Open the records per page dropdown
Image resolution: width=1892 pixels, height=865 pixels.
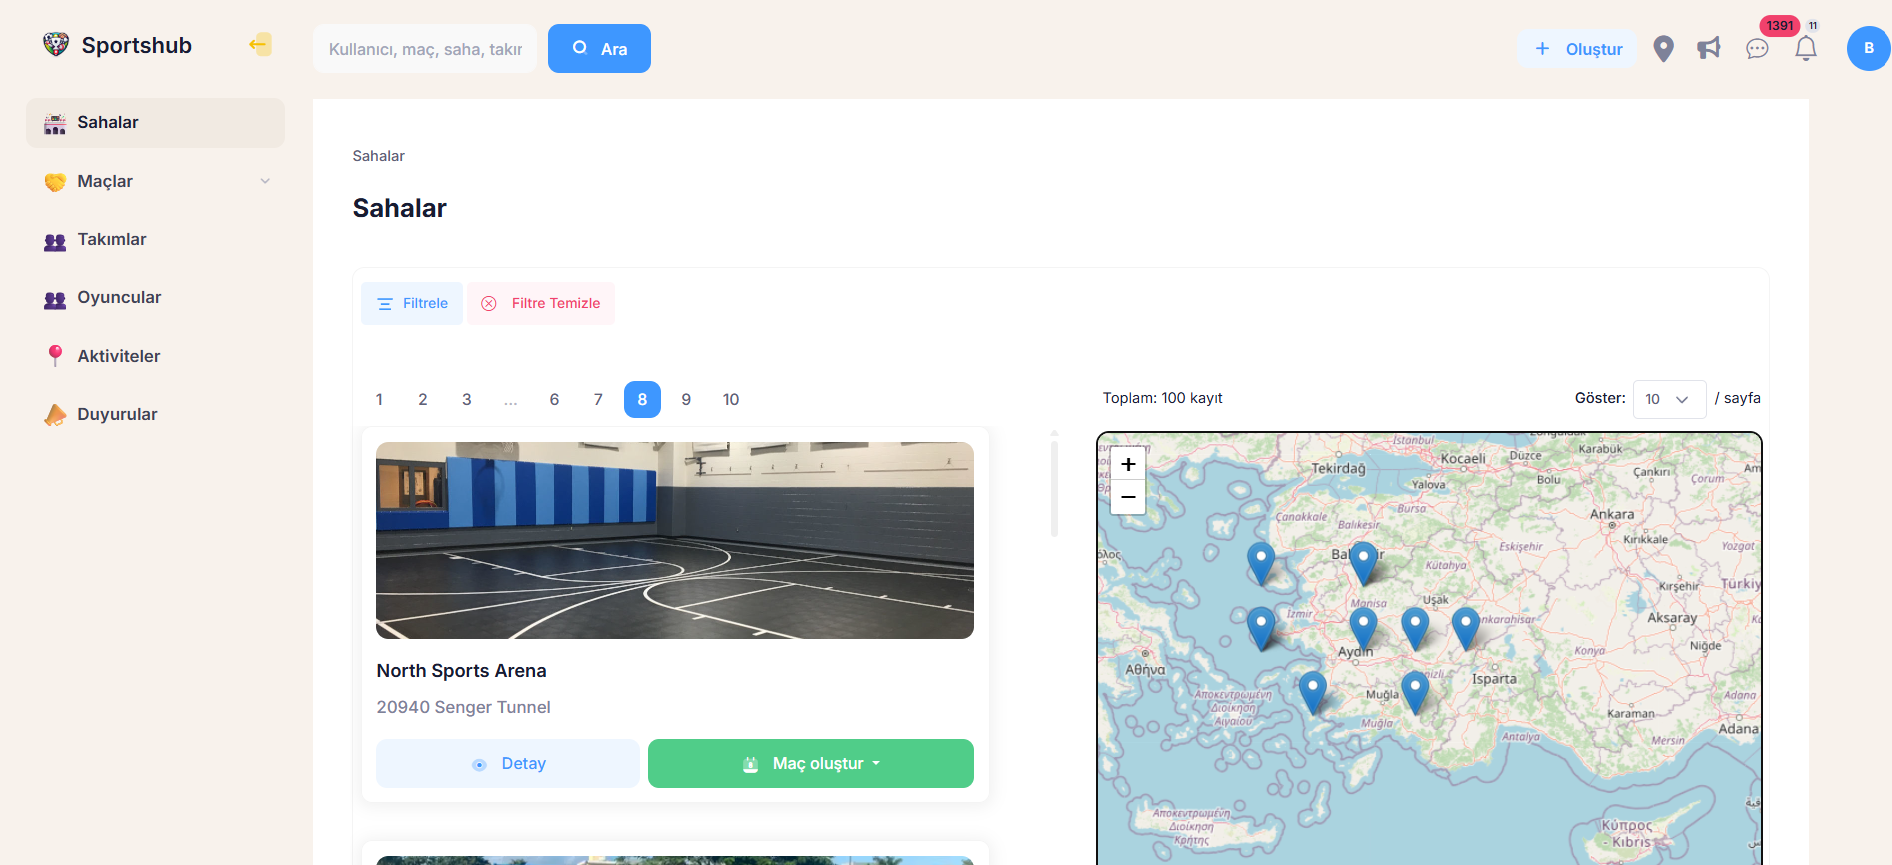[1668, 399]
